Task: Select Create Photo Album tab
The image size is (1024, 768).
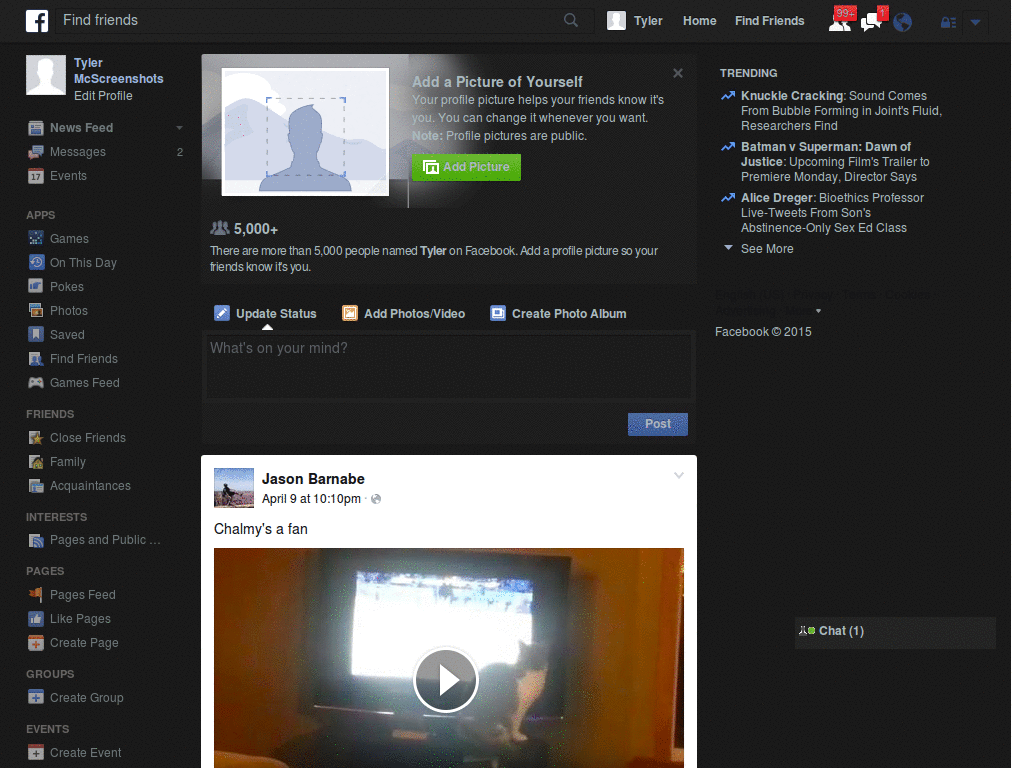Action: (558, 313)
